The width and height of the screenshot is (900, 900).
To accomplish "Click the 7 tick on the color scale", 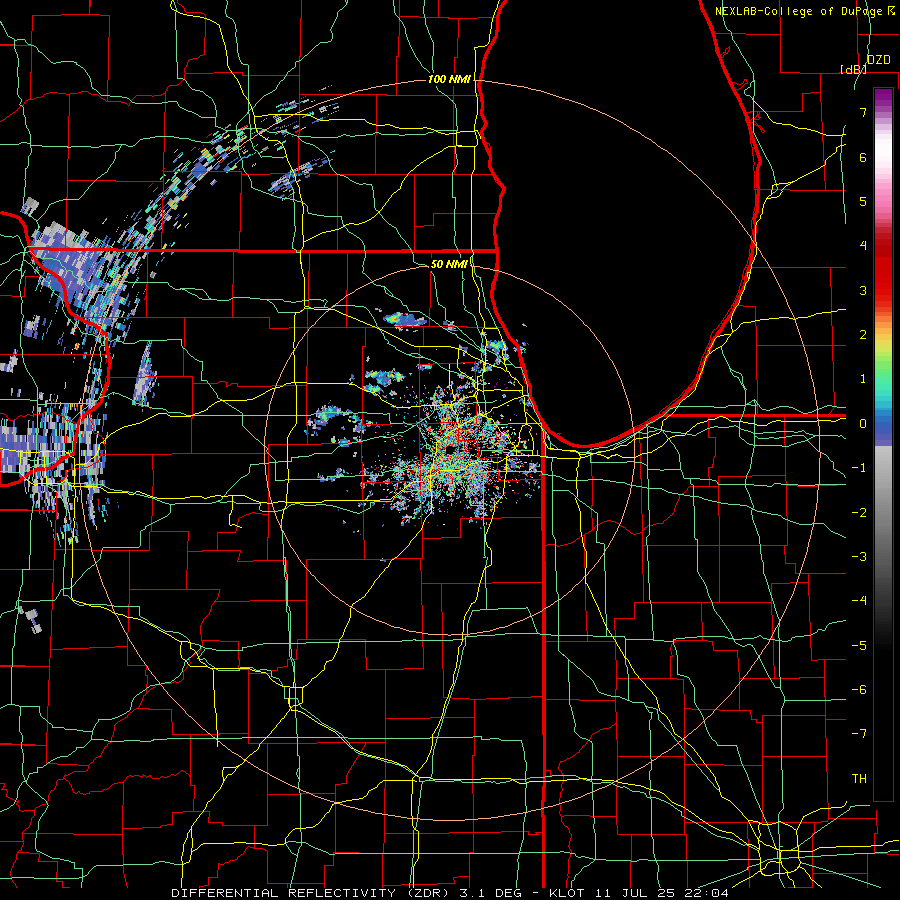I will coord(863,112).
